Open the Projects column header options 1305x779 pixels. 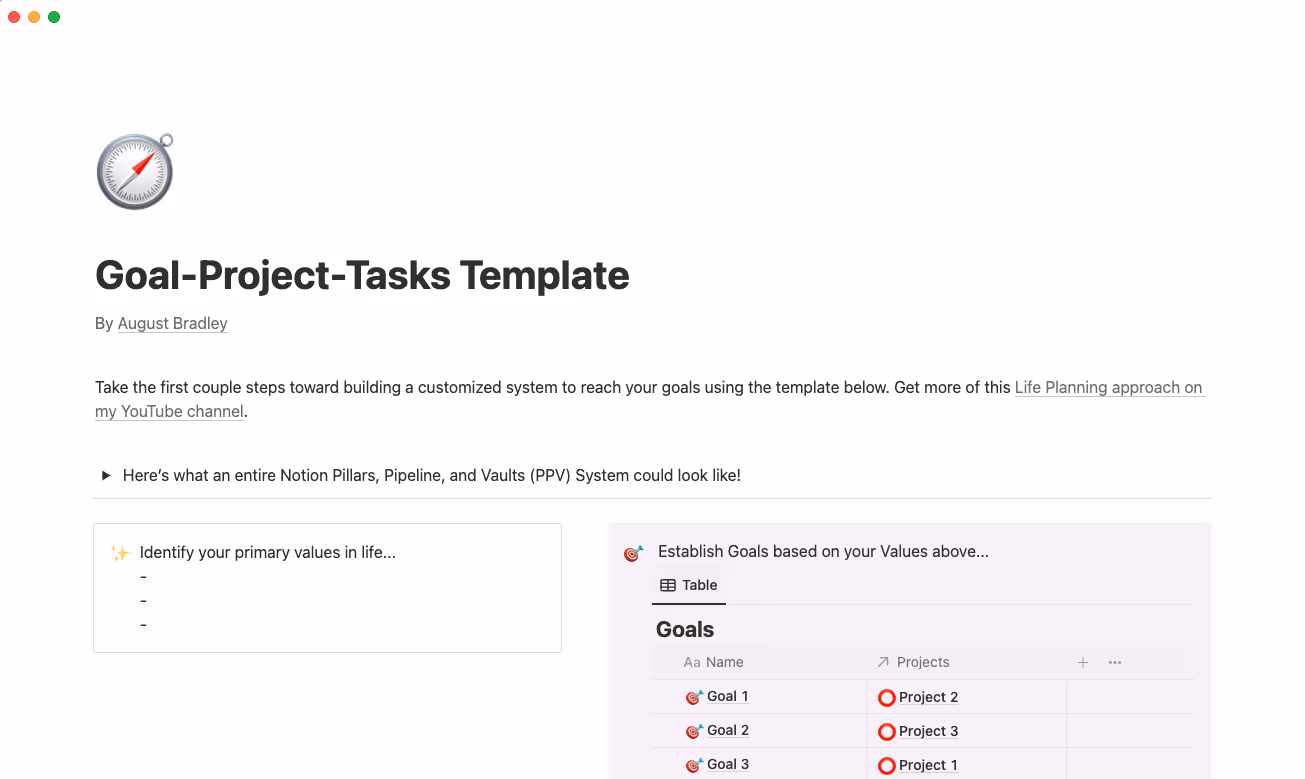point(923,661)
